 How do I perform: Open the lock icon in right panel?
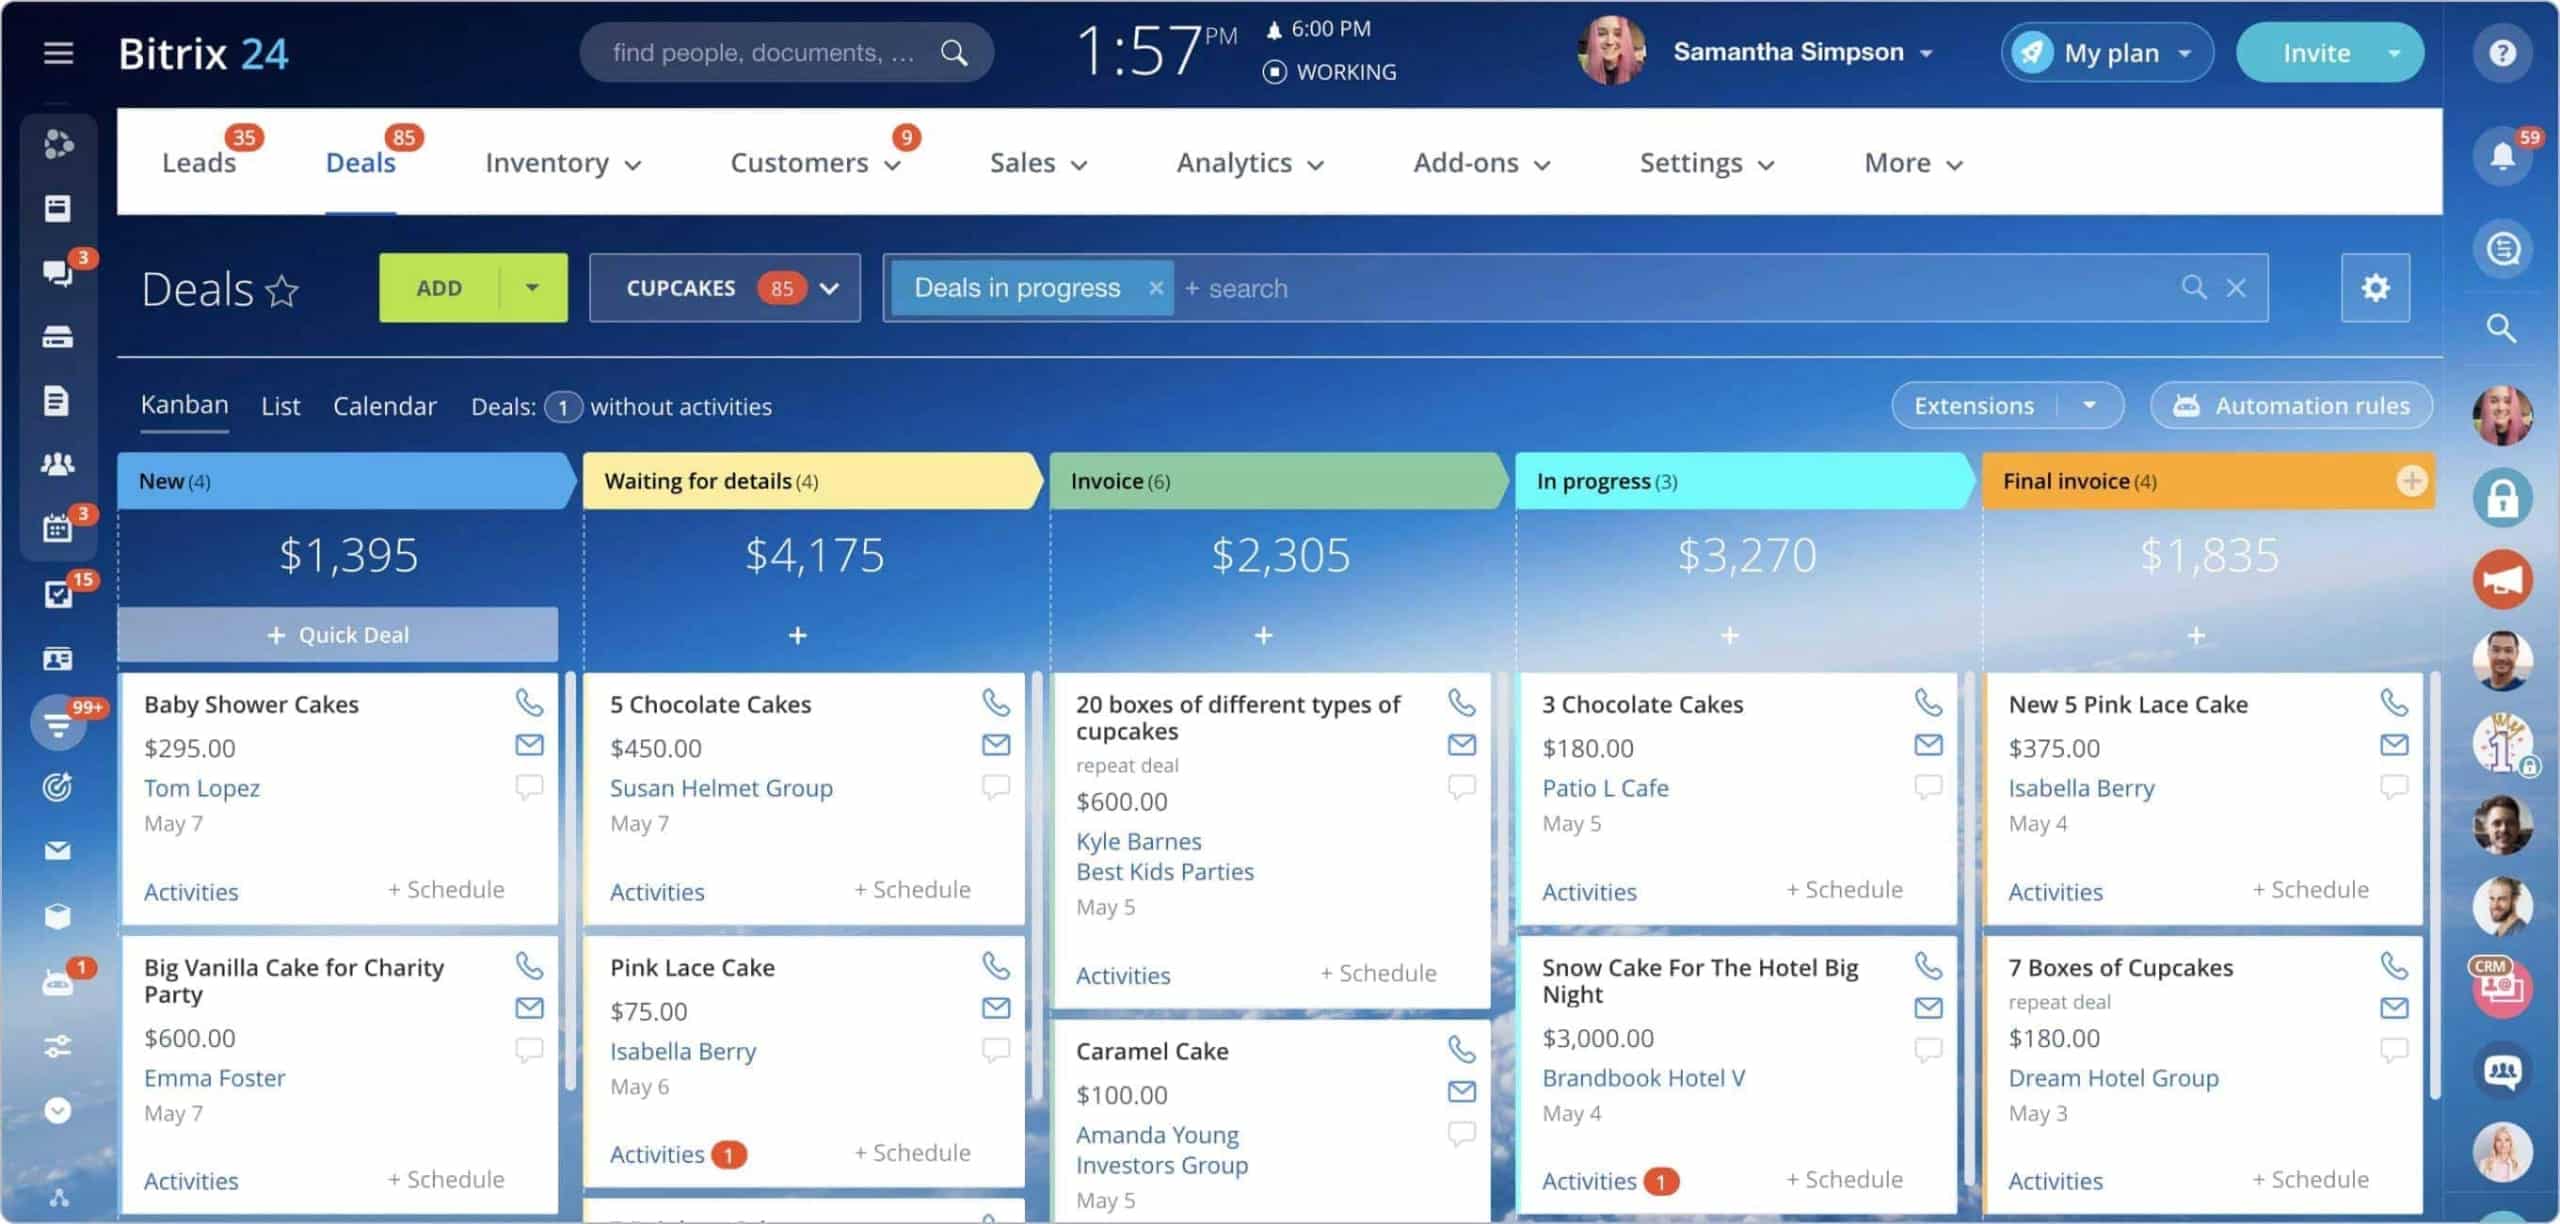click(x=2502, y=498)
